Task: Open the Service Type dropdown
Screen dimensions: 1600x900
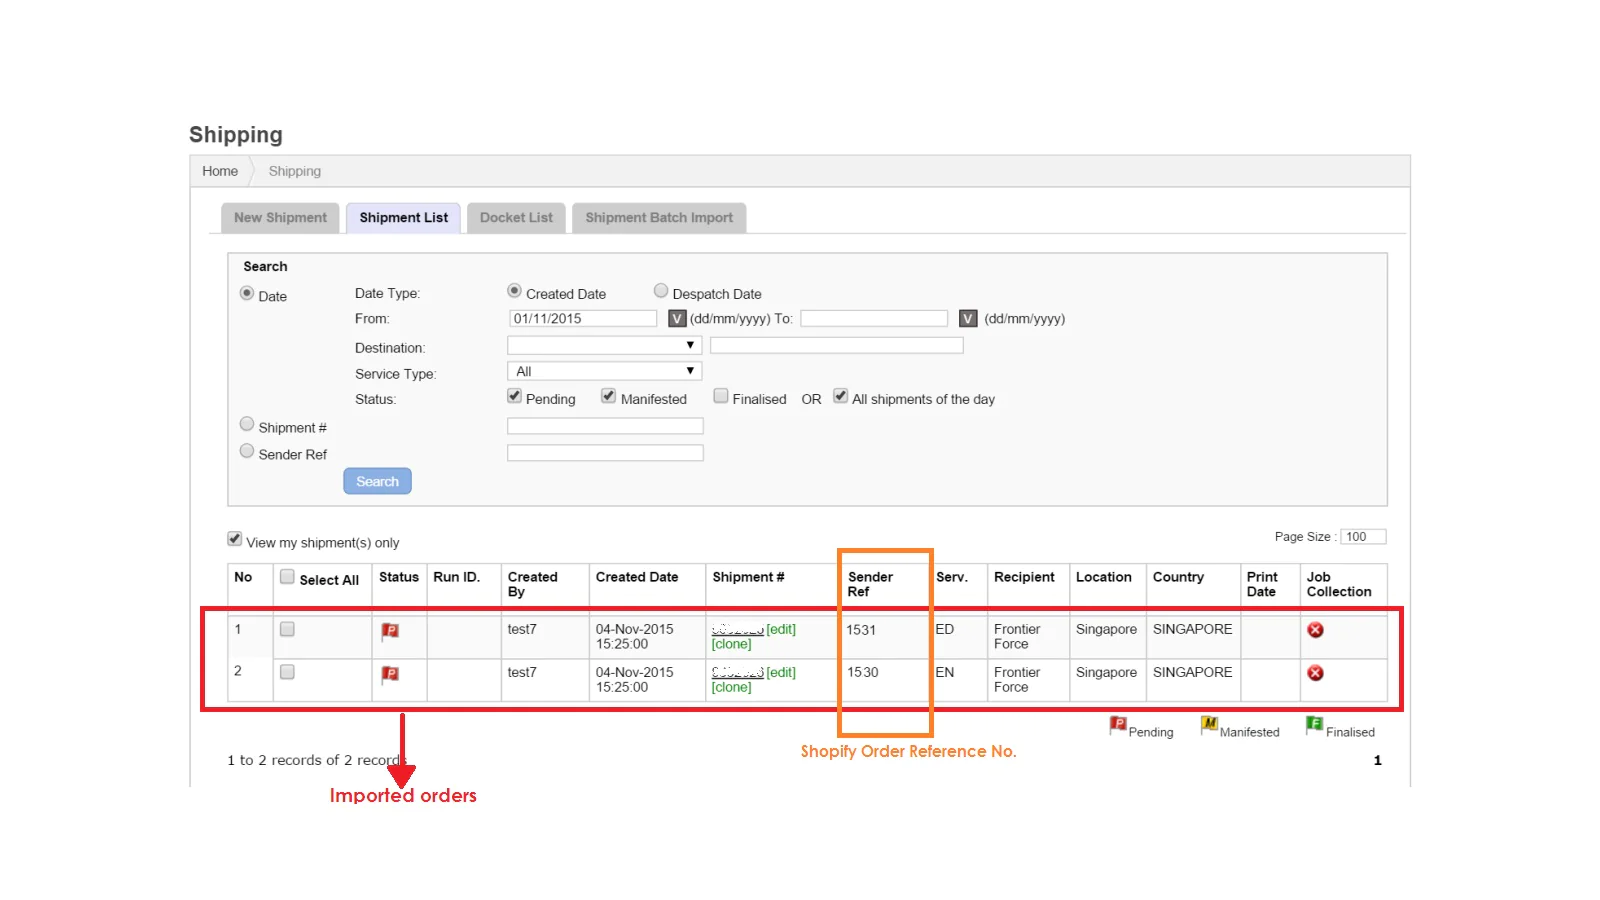Action: (x=604, y=371)
